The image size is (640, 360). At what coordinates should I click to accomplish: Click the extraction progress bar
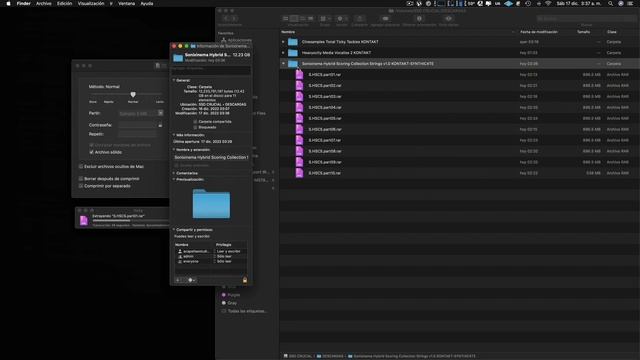[x=130, y=220]
